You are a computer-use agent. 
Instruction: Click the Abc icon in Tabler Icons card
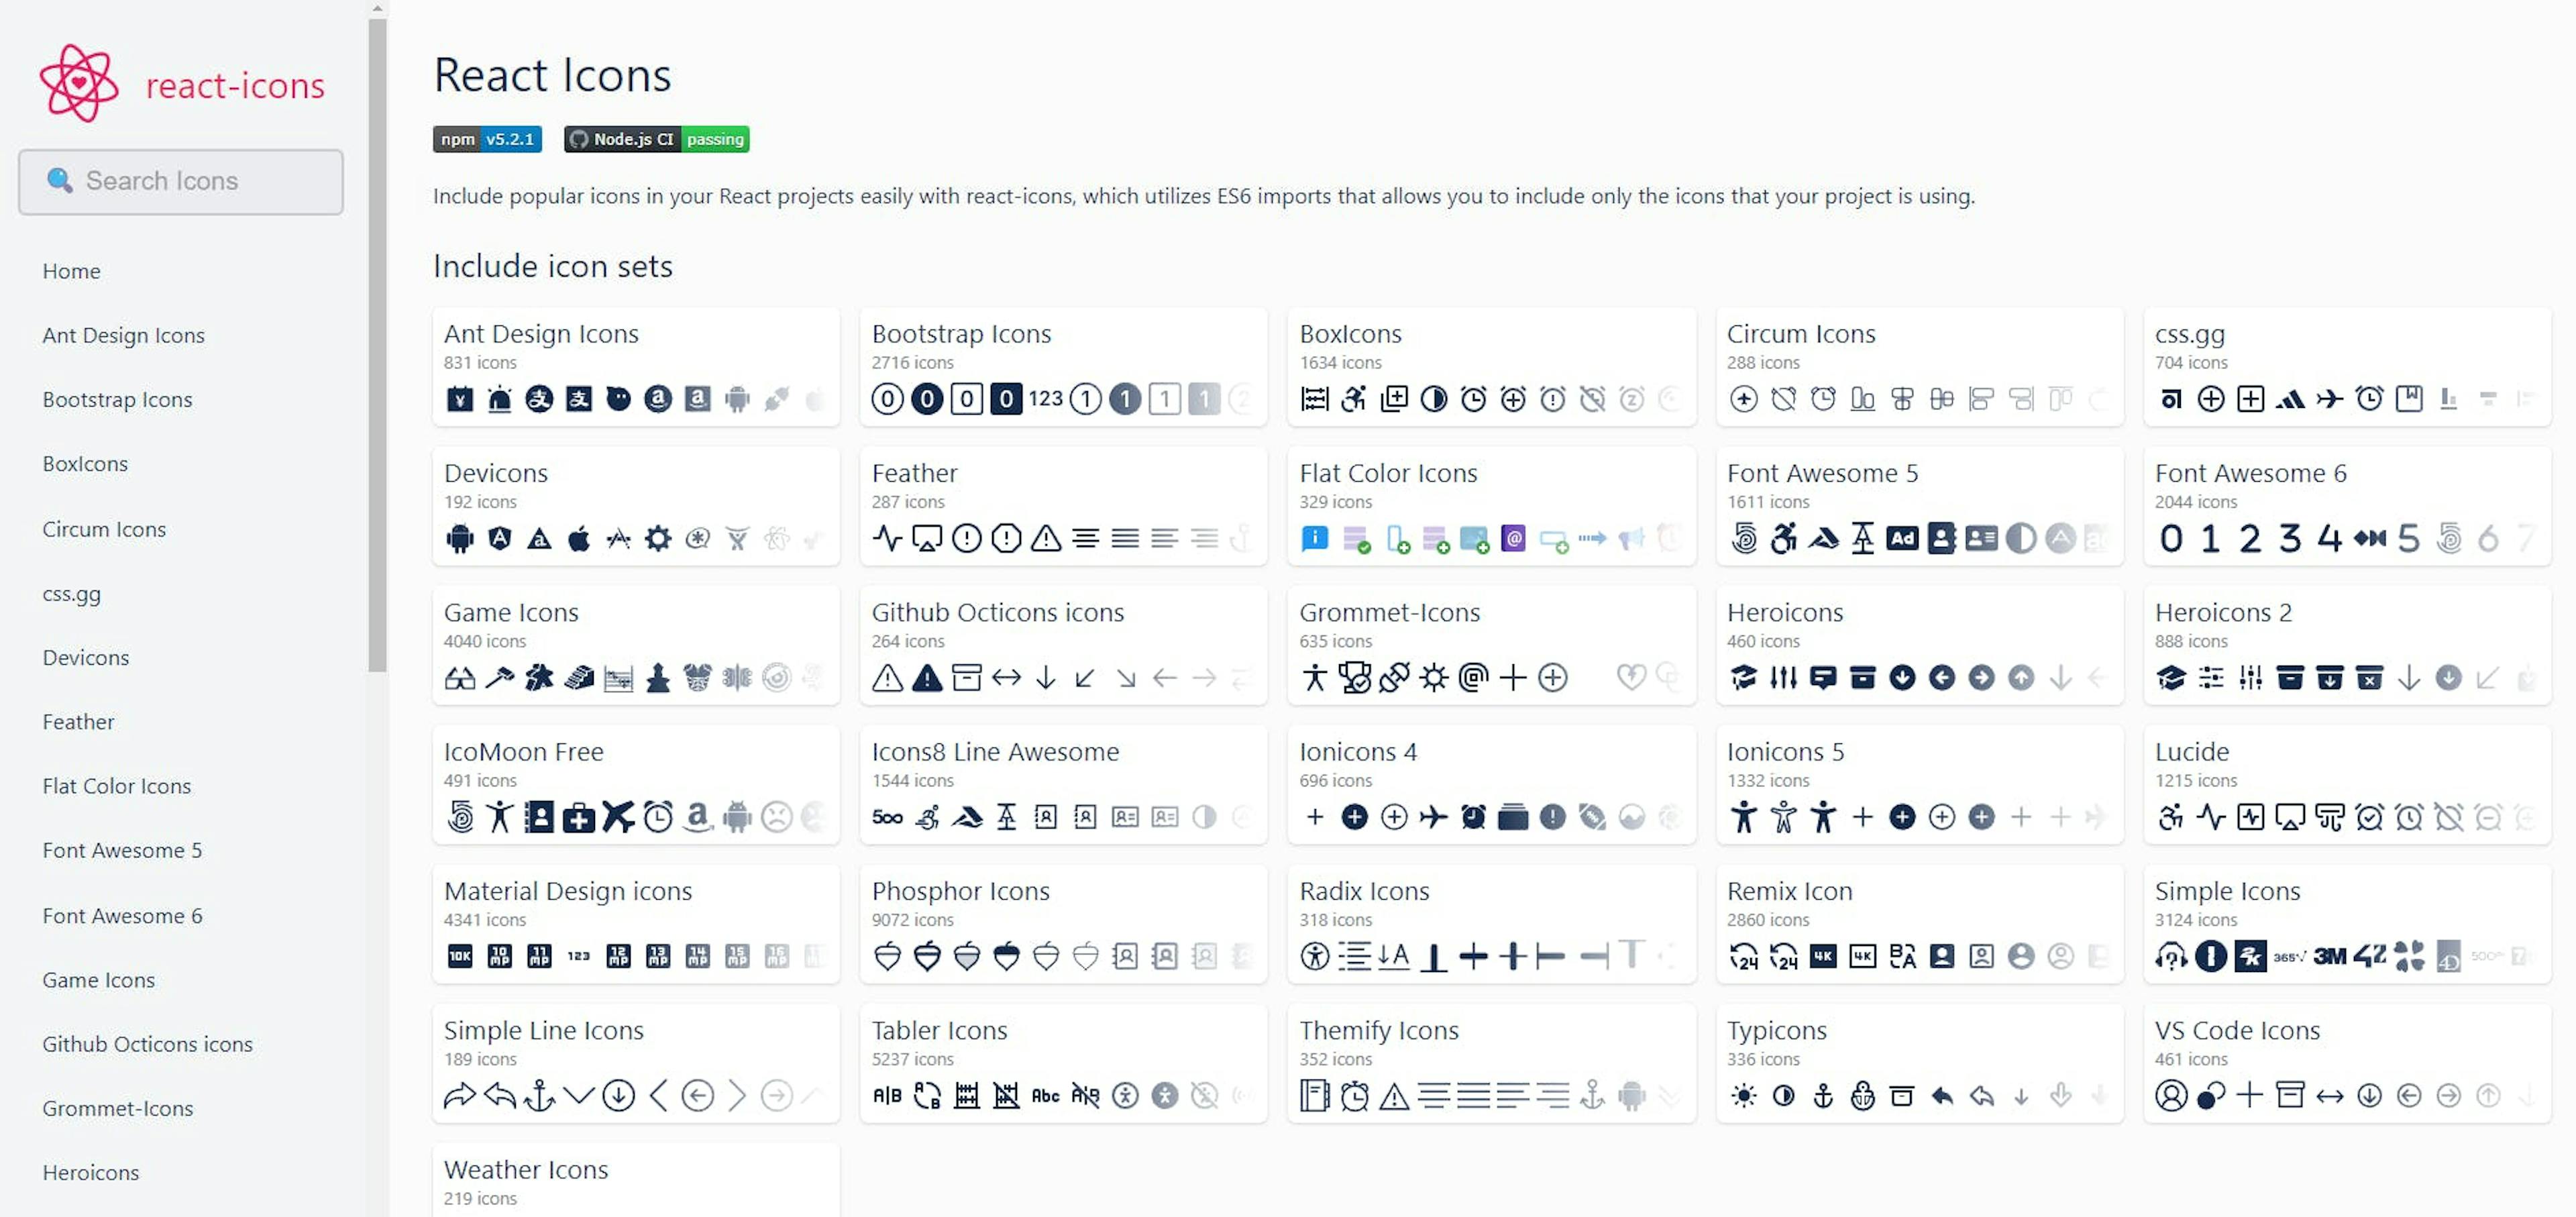pyautogui.click(x=1045, y=1096)
